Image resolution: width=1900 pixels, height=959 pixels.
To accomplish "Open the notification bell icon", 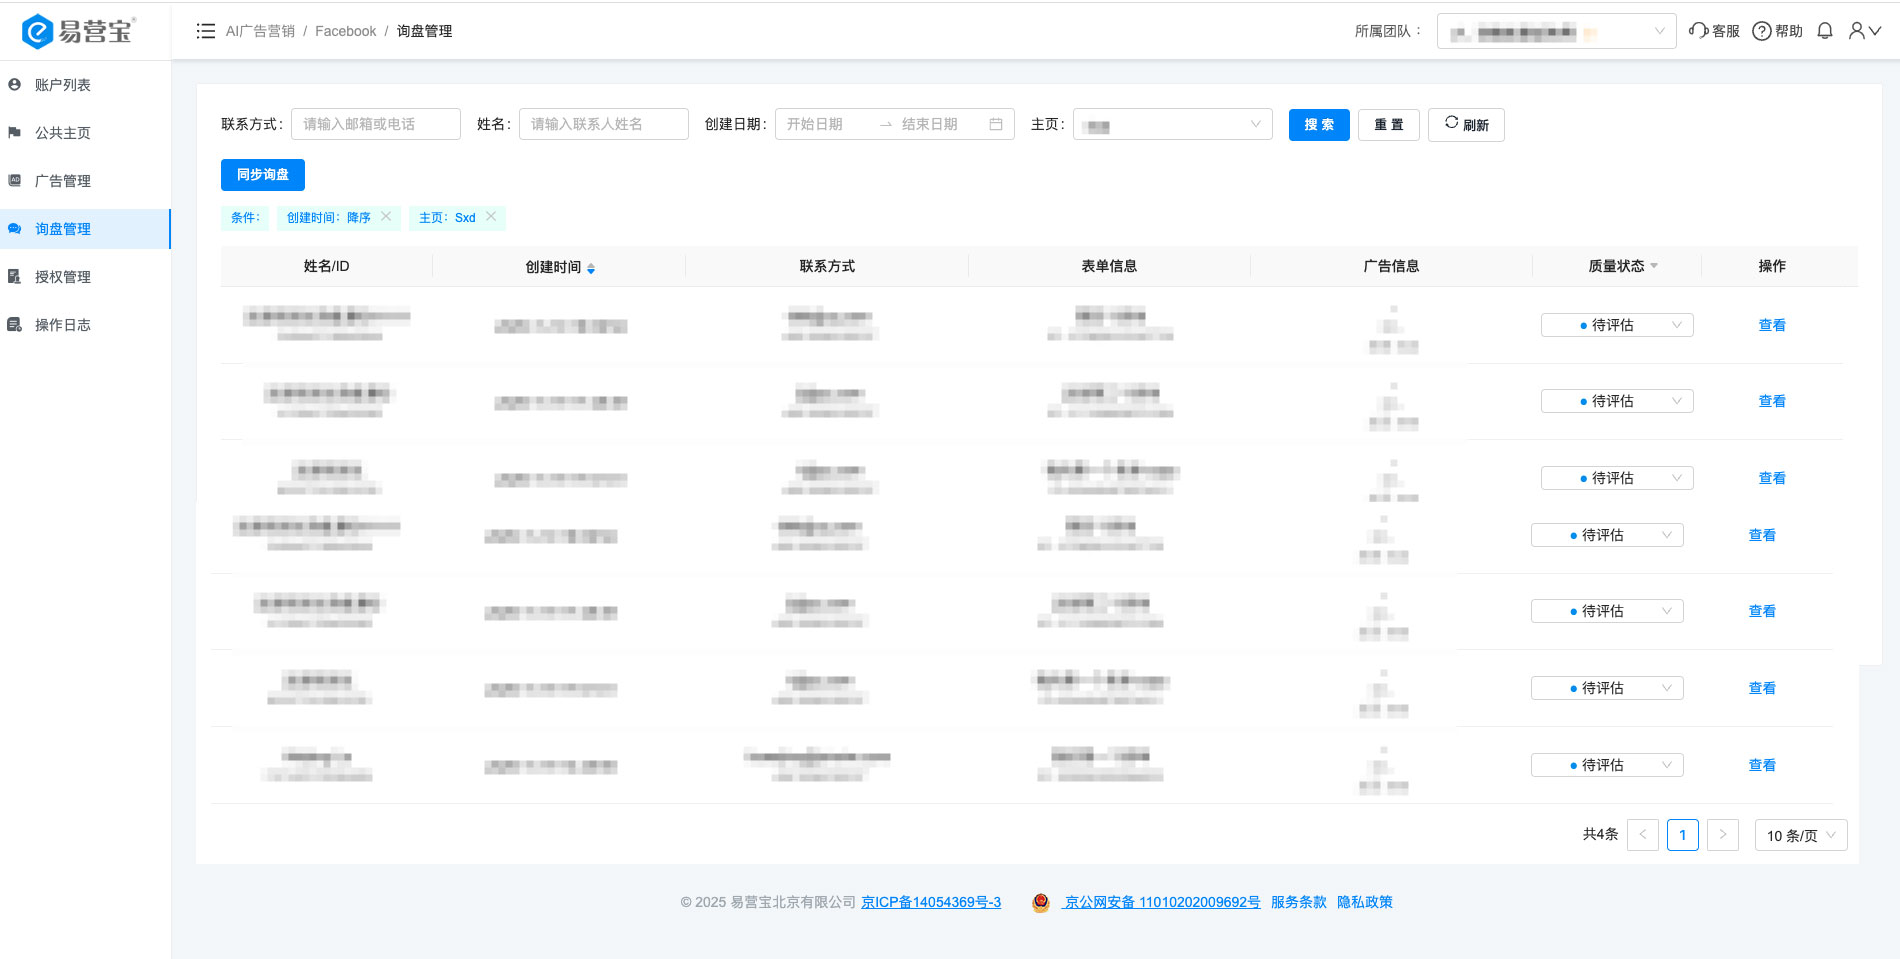I will pos(1824,31).
